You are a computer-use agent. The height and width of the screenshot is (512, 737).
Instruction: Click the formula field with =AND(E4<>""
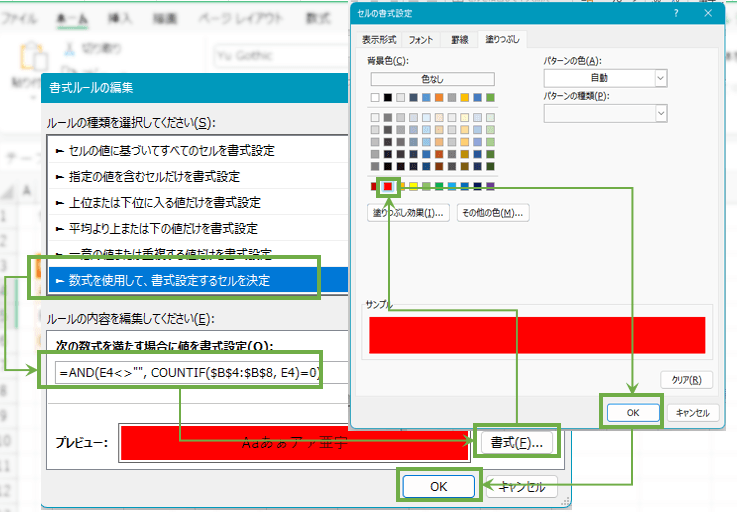[202, 373]
